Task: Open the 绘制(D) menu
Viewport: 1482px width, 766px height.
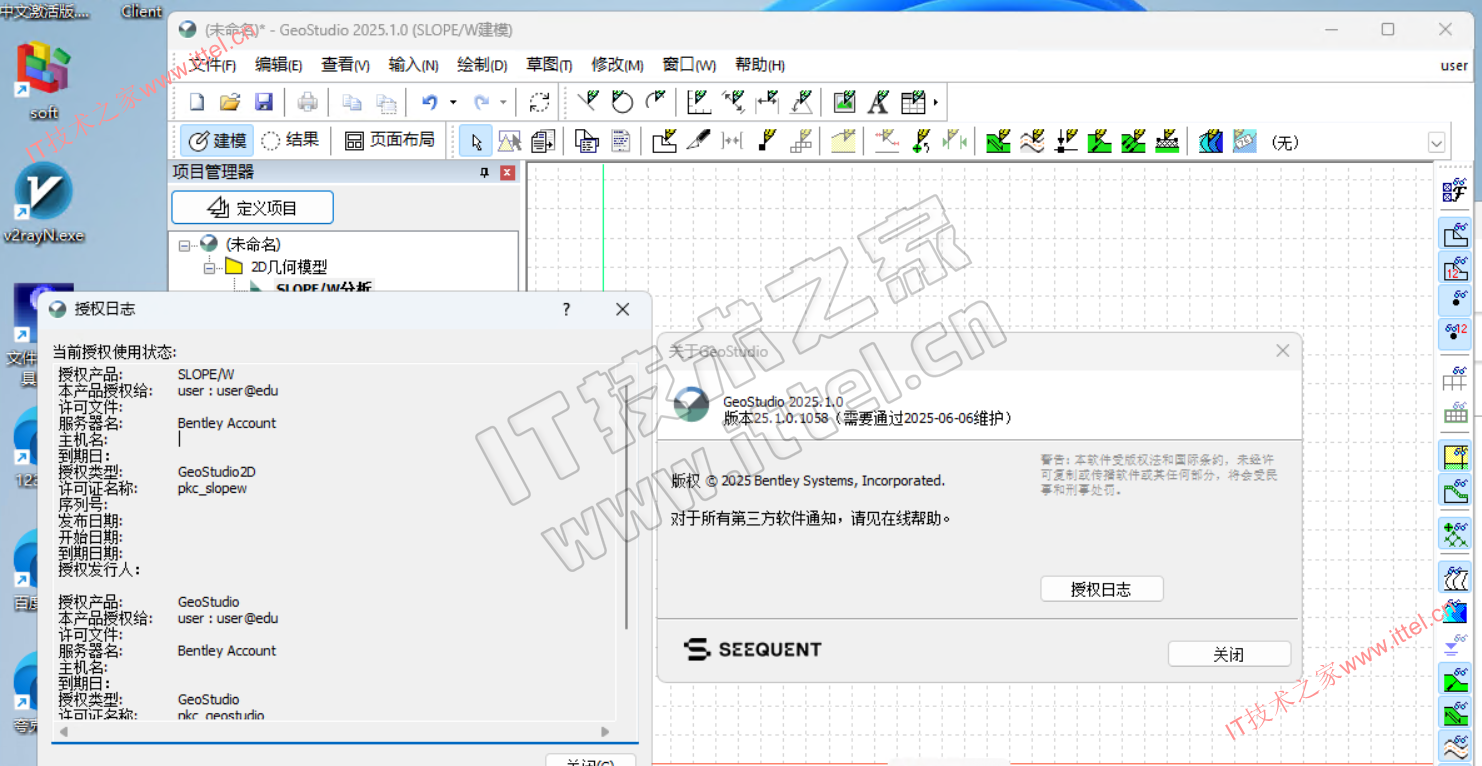Action: pyautogui.click(x=482, y=65)
